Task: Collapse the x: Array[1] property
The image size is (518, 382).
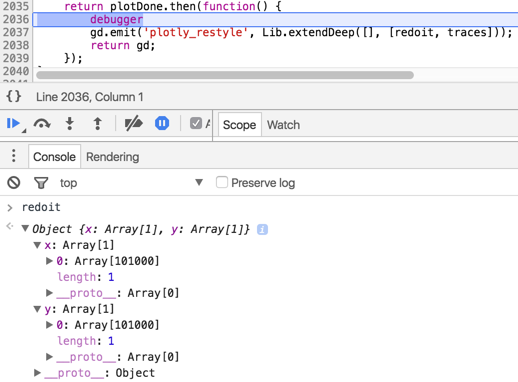Action: 37,245
